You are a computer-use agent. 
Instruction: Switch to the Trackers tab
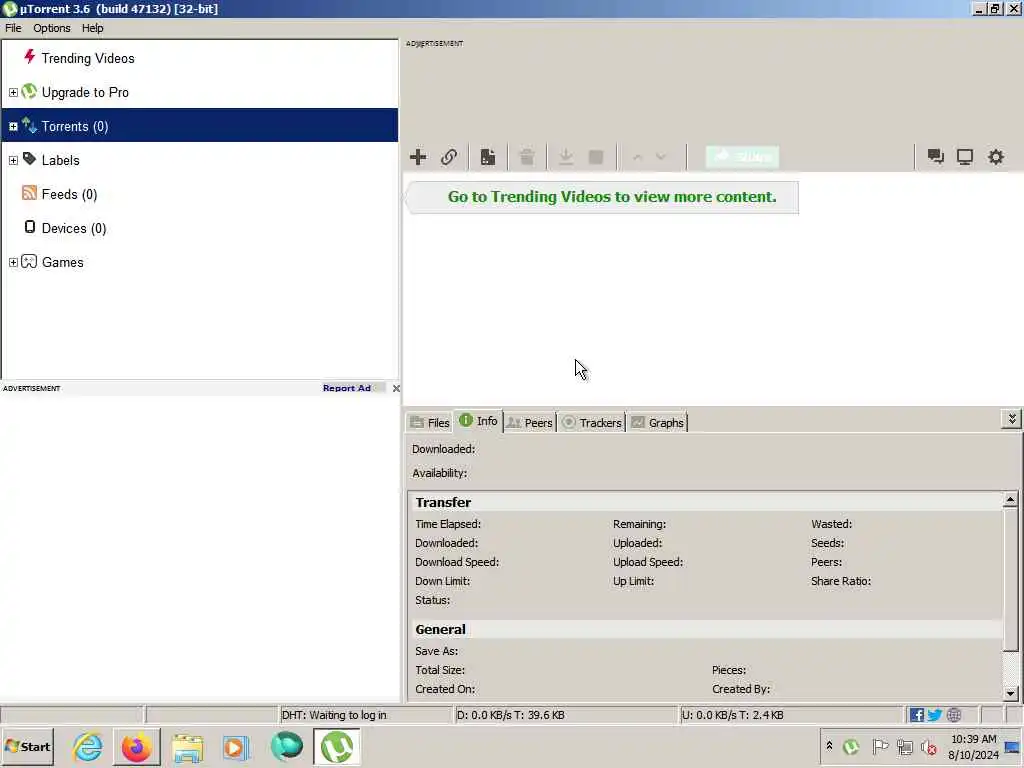592,423
